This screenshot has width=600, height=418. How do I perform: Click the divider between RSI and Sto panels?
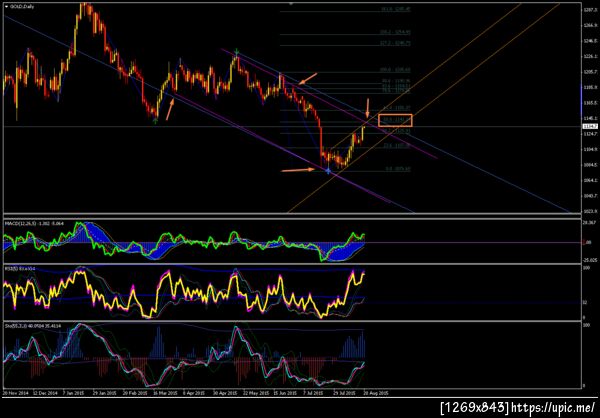click(x=290, y=321)
